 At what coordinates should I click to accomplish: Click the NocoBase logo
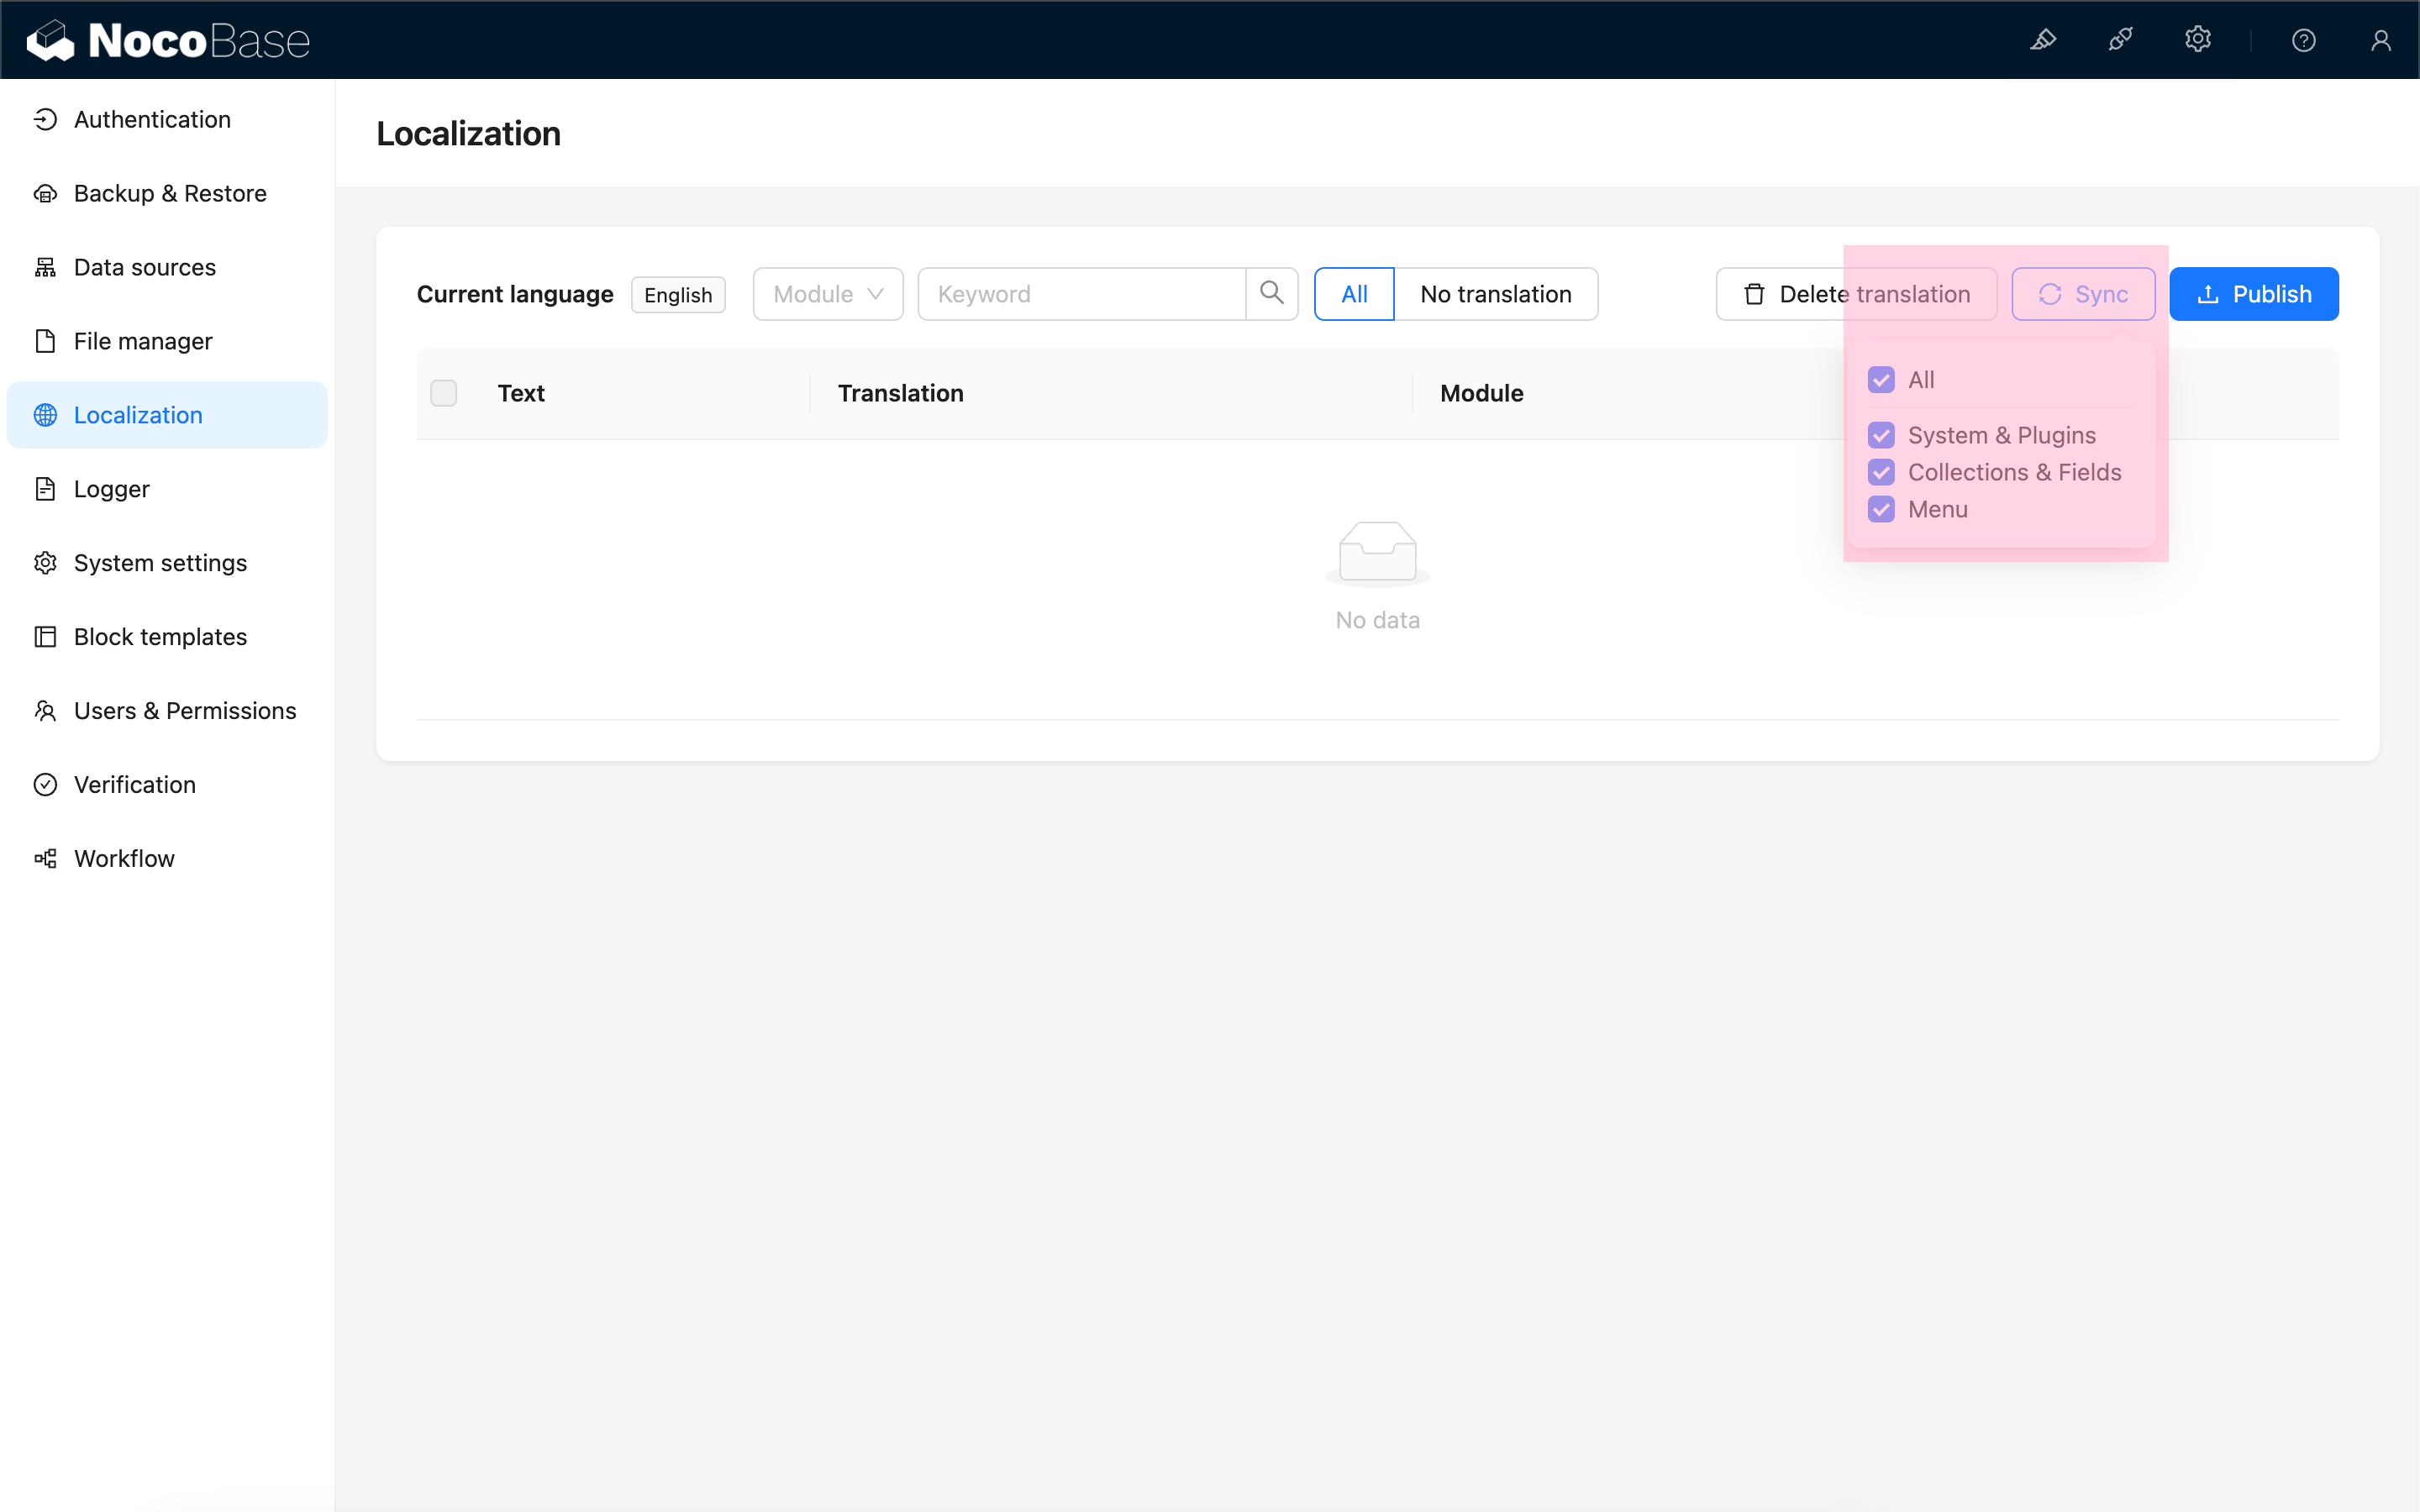tap(168, 40)
